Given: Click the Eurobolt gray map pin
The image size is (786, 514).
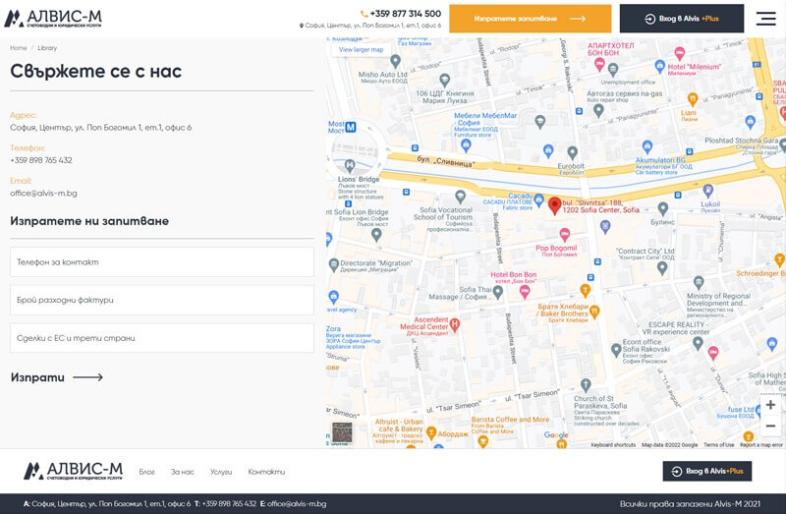Looking at the screenshot, I should [x=572, y=152].
